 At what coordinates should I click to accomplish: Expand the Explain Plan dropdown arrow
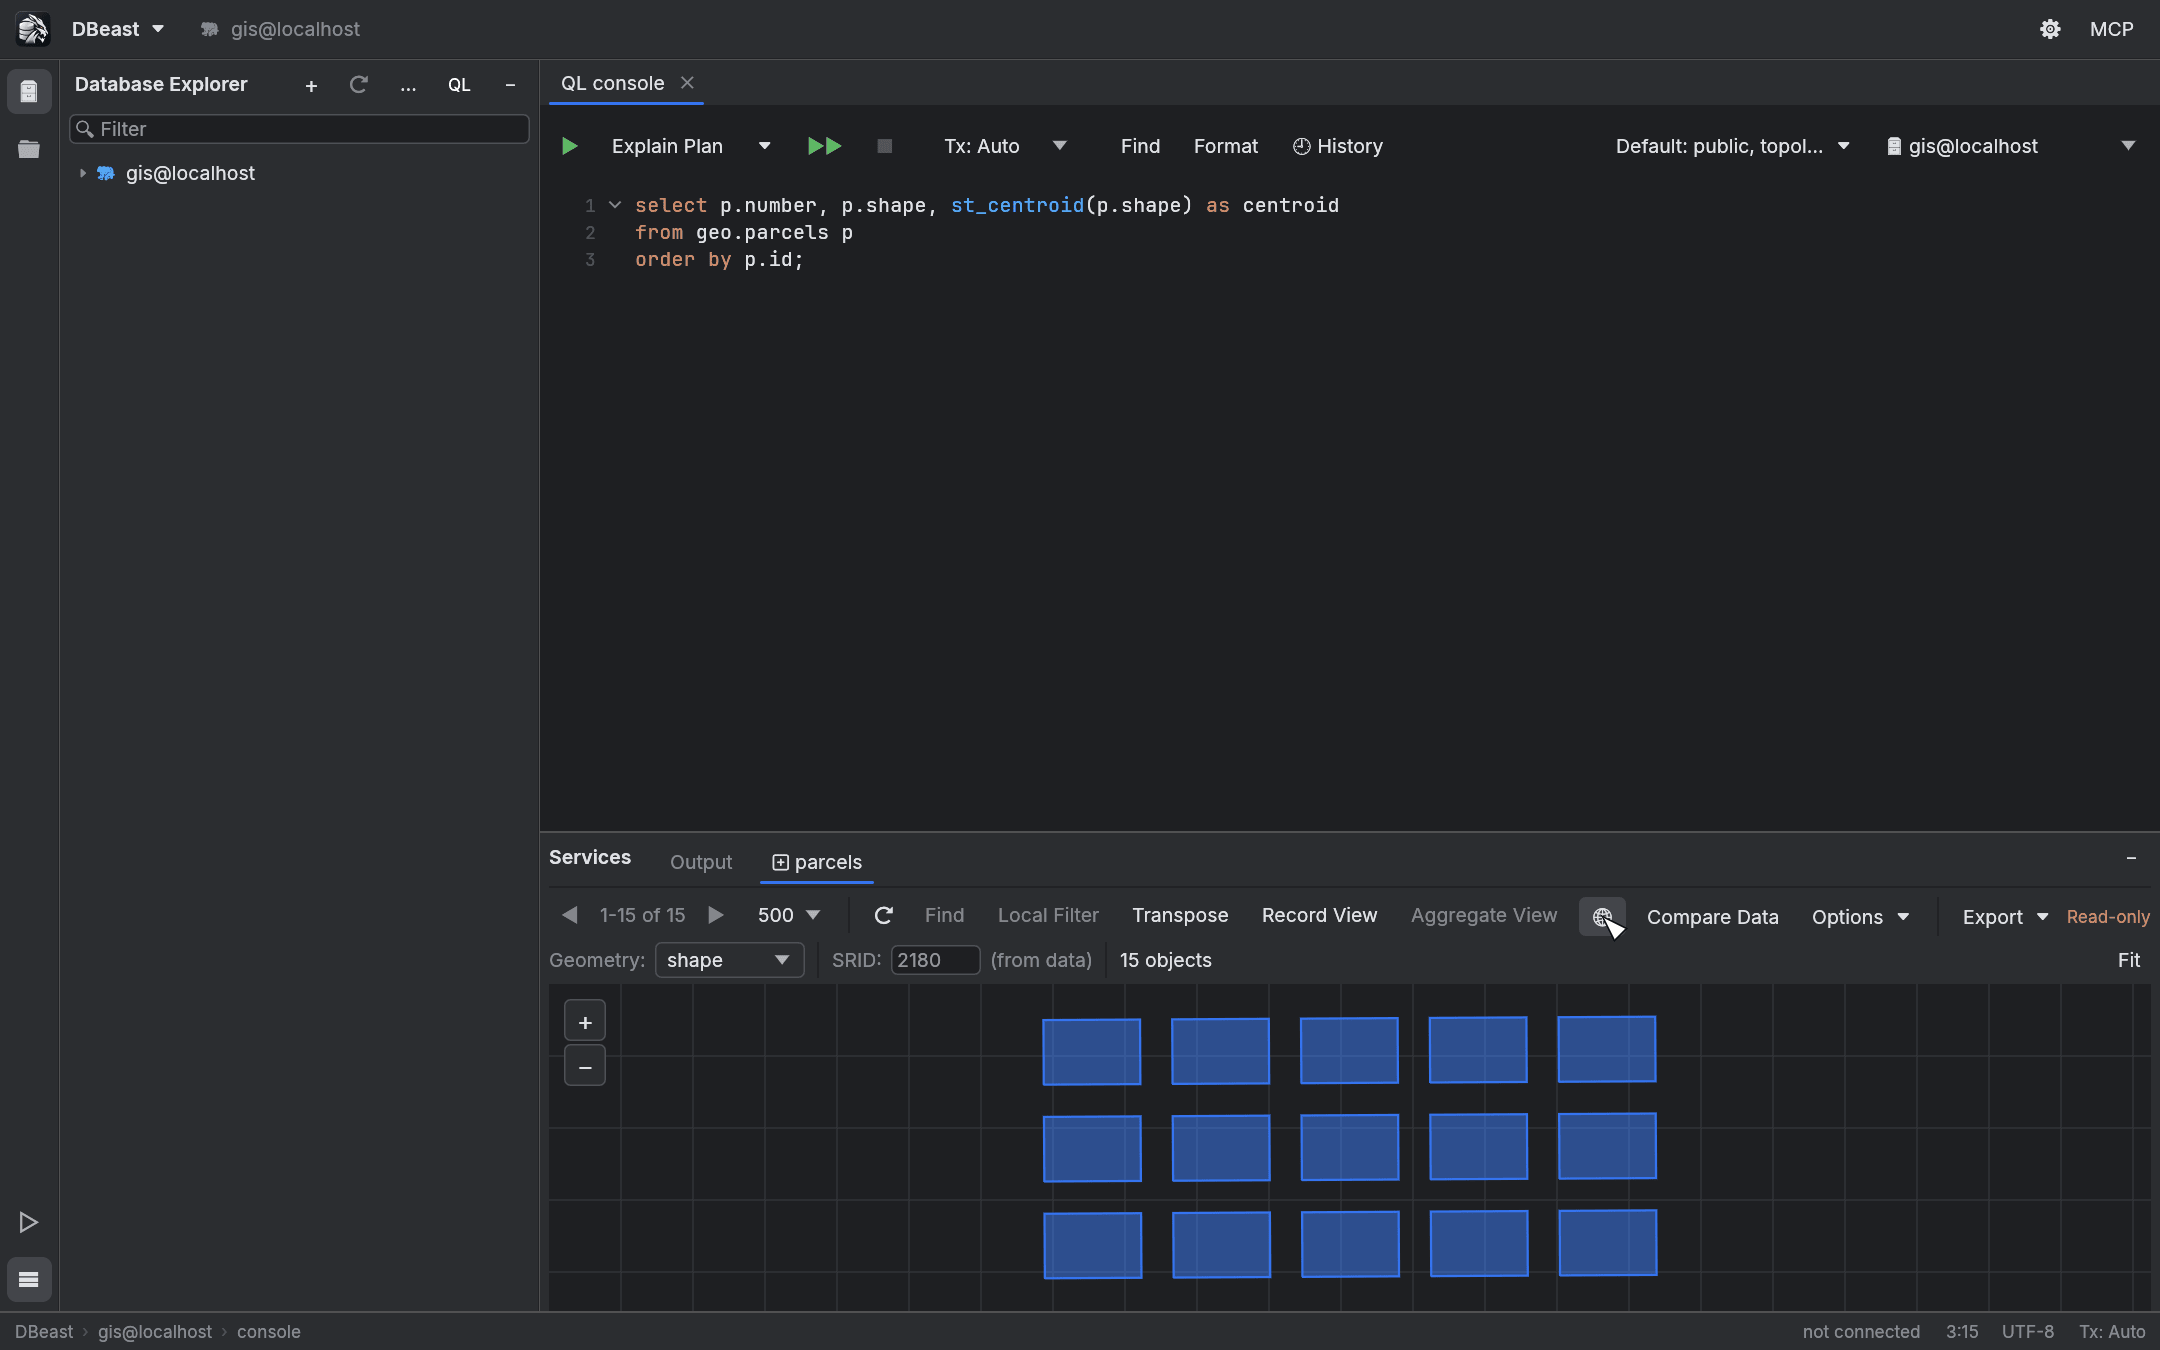coord(765,146)
